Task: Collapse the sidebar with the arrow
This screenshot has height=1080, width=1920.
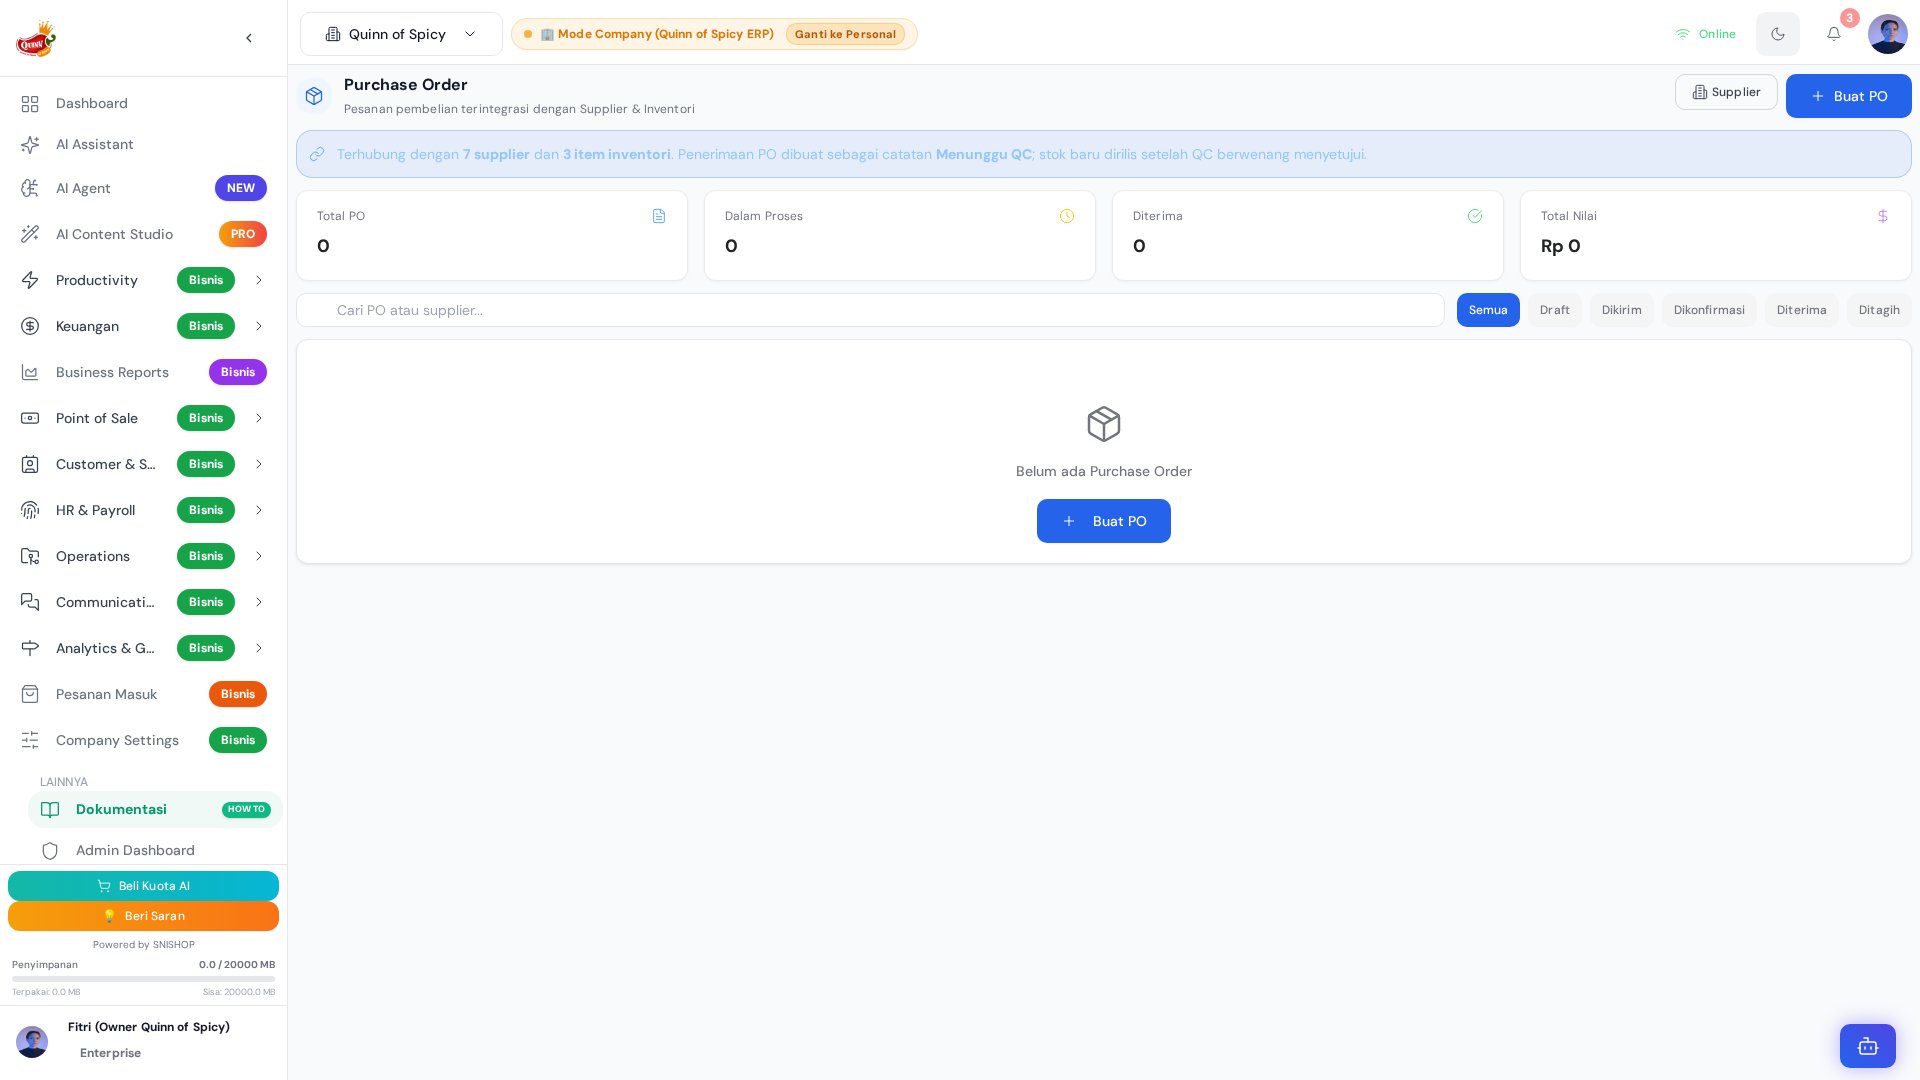Action: (249, 38)
